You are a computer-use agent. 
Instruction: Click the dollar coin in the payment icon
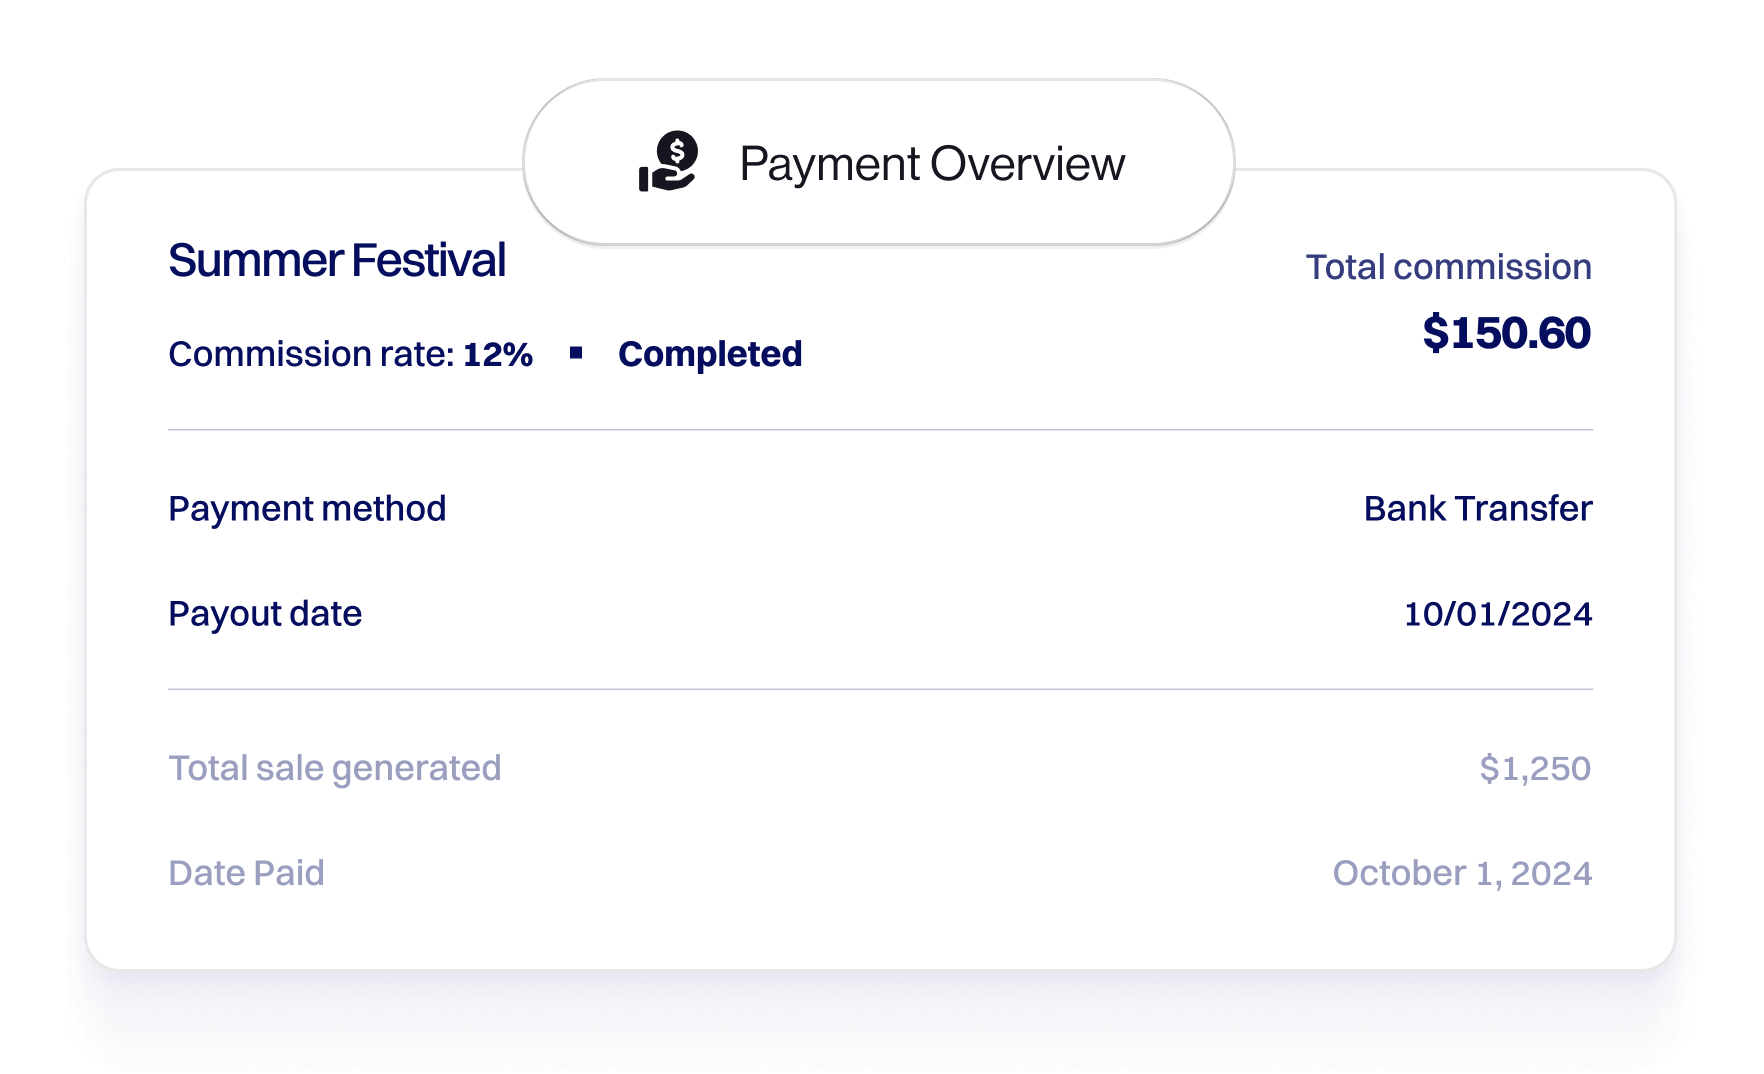[679, 152]
